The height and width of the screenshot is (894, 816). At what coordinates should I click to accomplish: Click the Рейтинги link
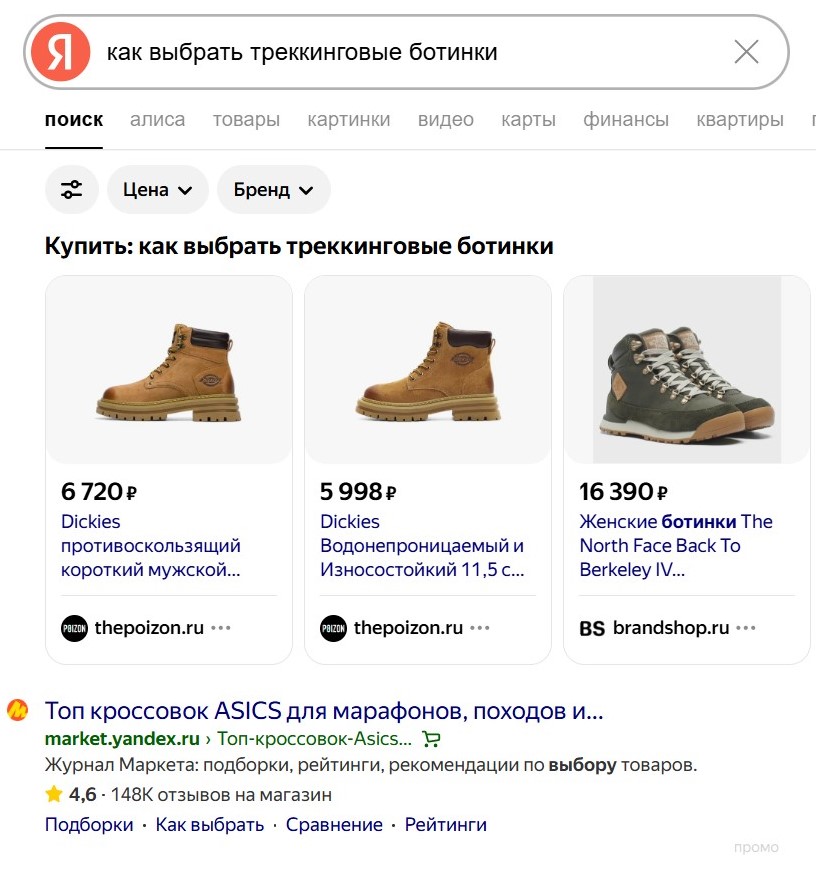442,824
